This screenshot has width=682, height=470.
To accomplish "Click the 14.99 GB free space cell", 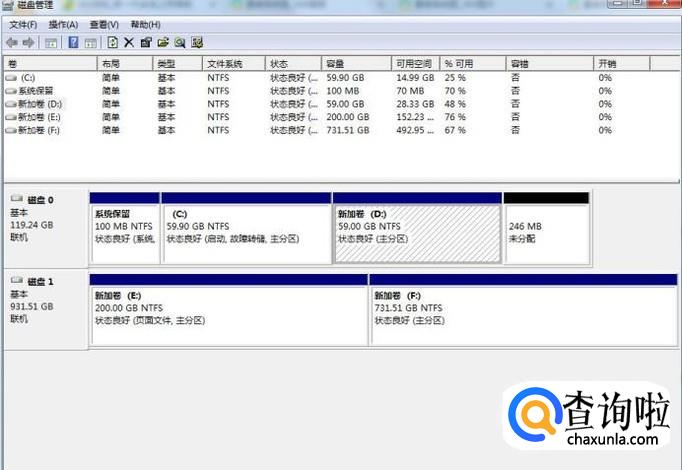I will pyautogui.click(x=415, y=78).
